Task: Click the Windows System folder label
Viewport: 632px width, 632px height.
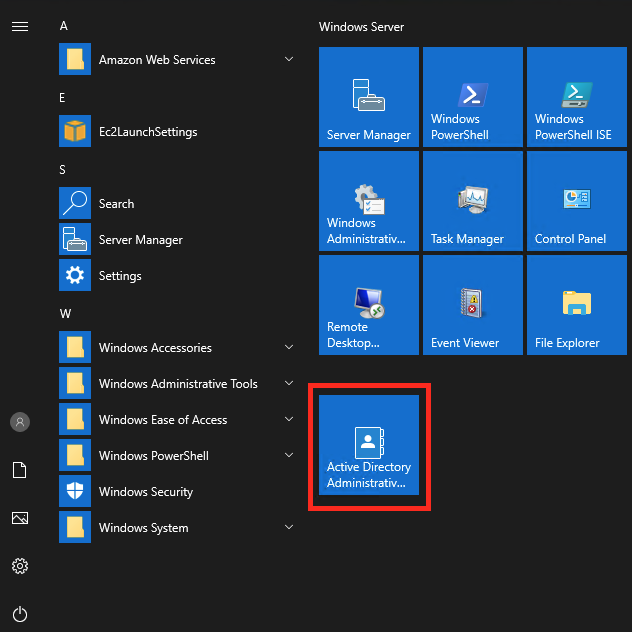Action: [x=143, y=528]
